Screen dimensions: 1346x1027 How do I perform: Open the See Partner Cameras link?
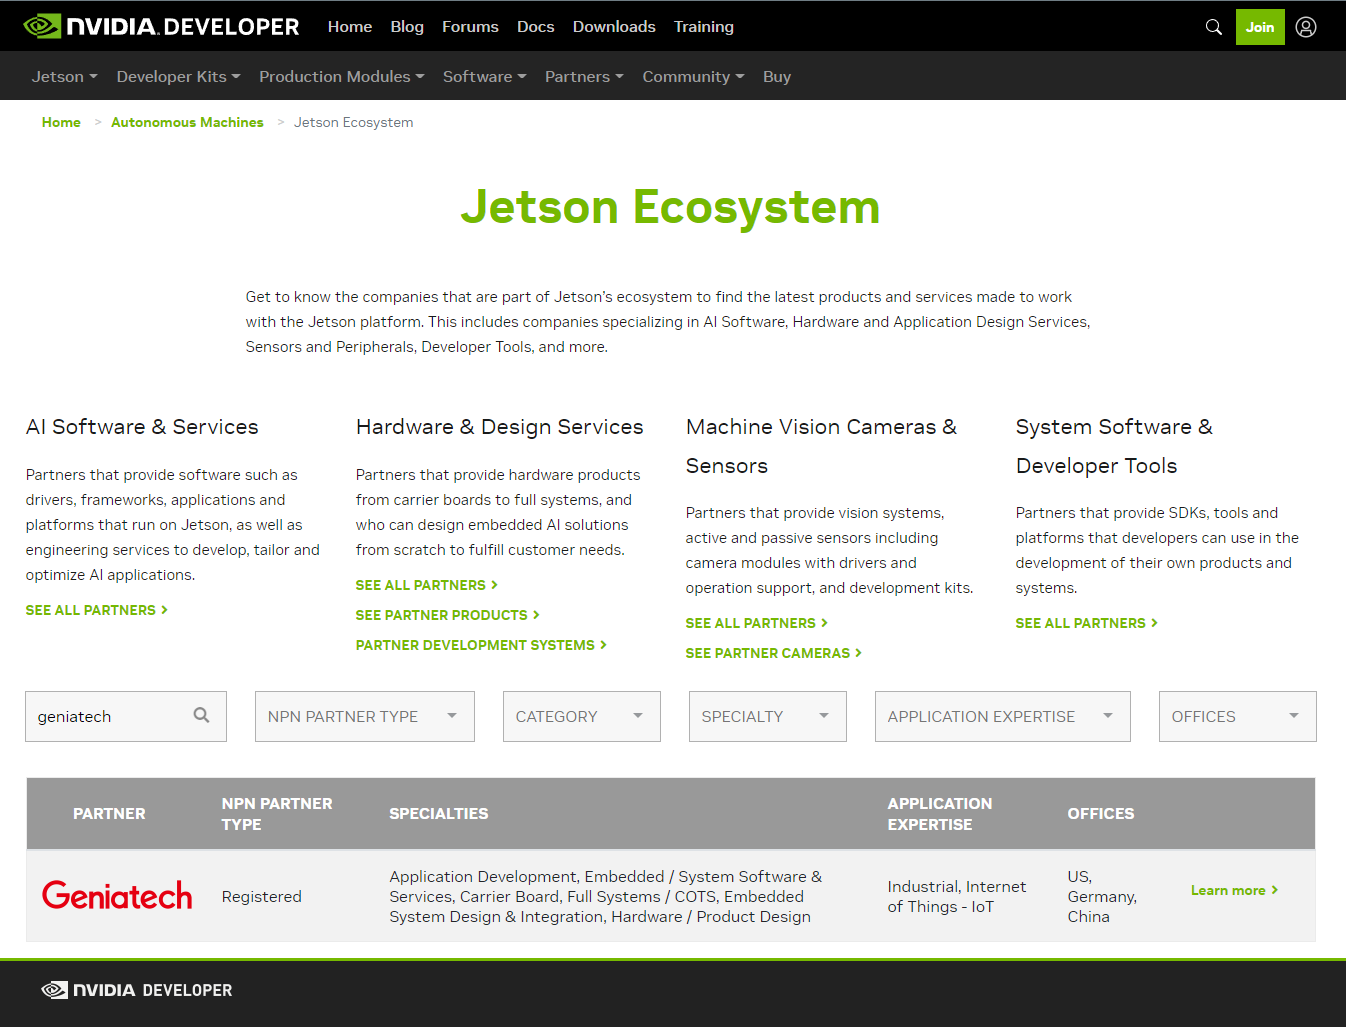774,653
